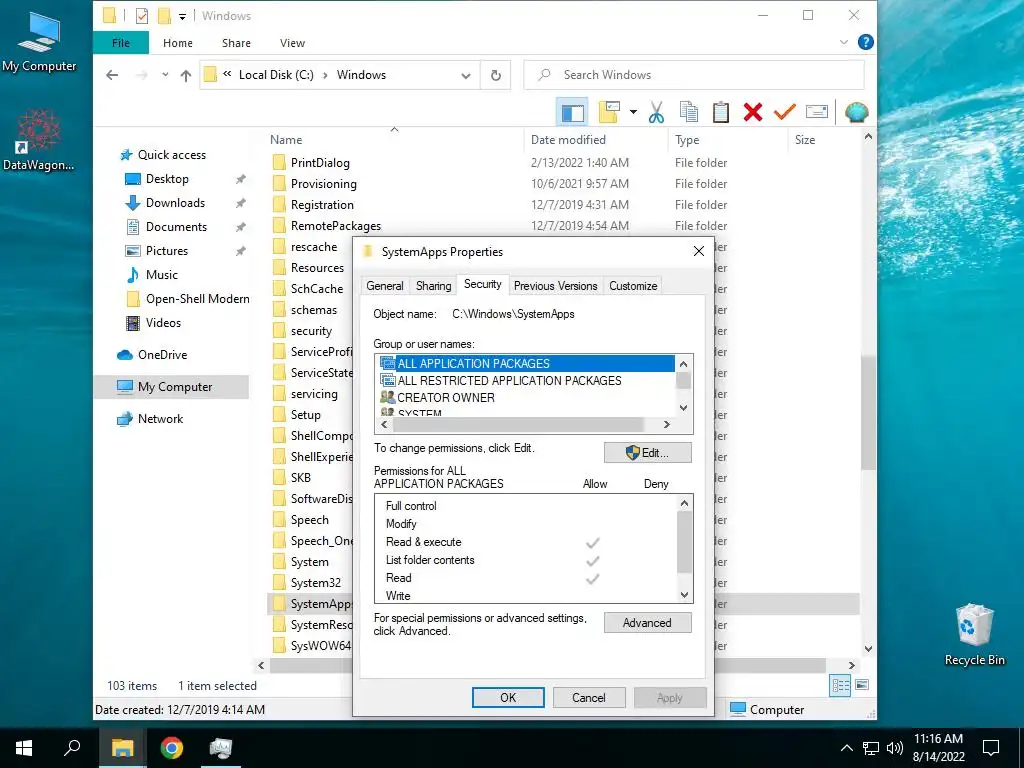
Task: Switch to details view icon in status bar
Action: pyautogui.click(x=840, y=686)
